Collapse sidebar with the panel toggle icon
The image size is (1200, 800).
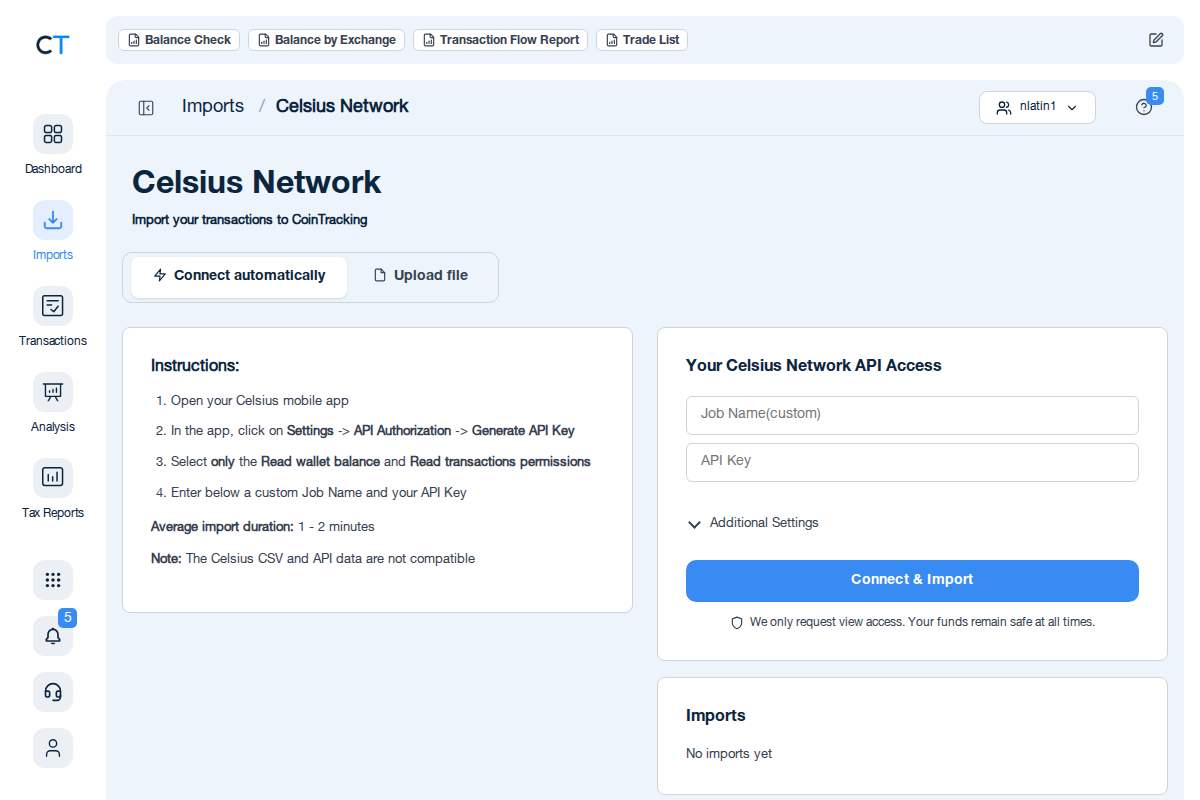click(146, 108)
